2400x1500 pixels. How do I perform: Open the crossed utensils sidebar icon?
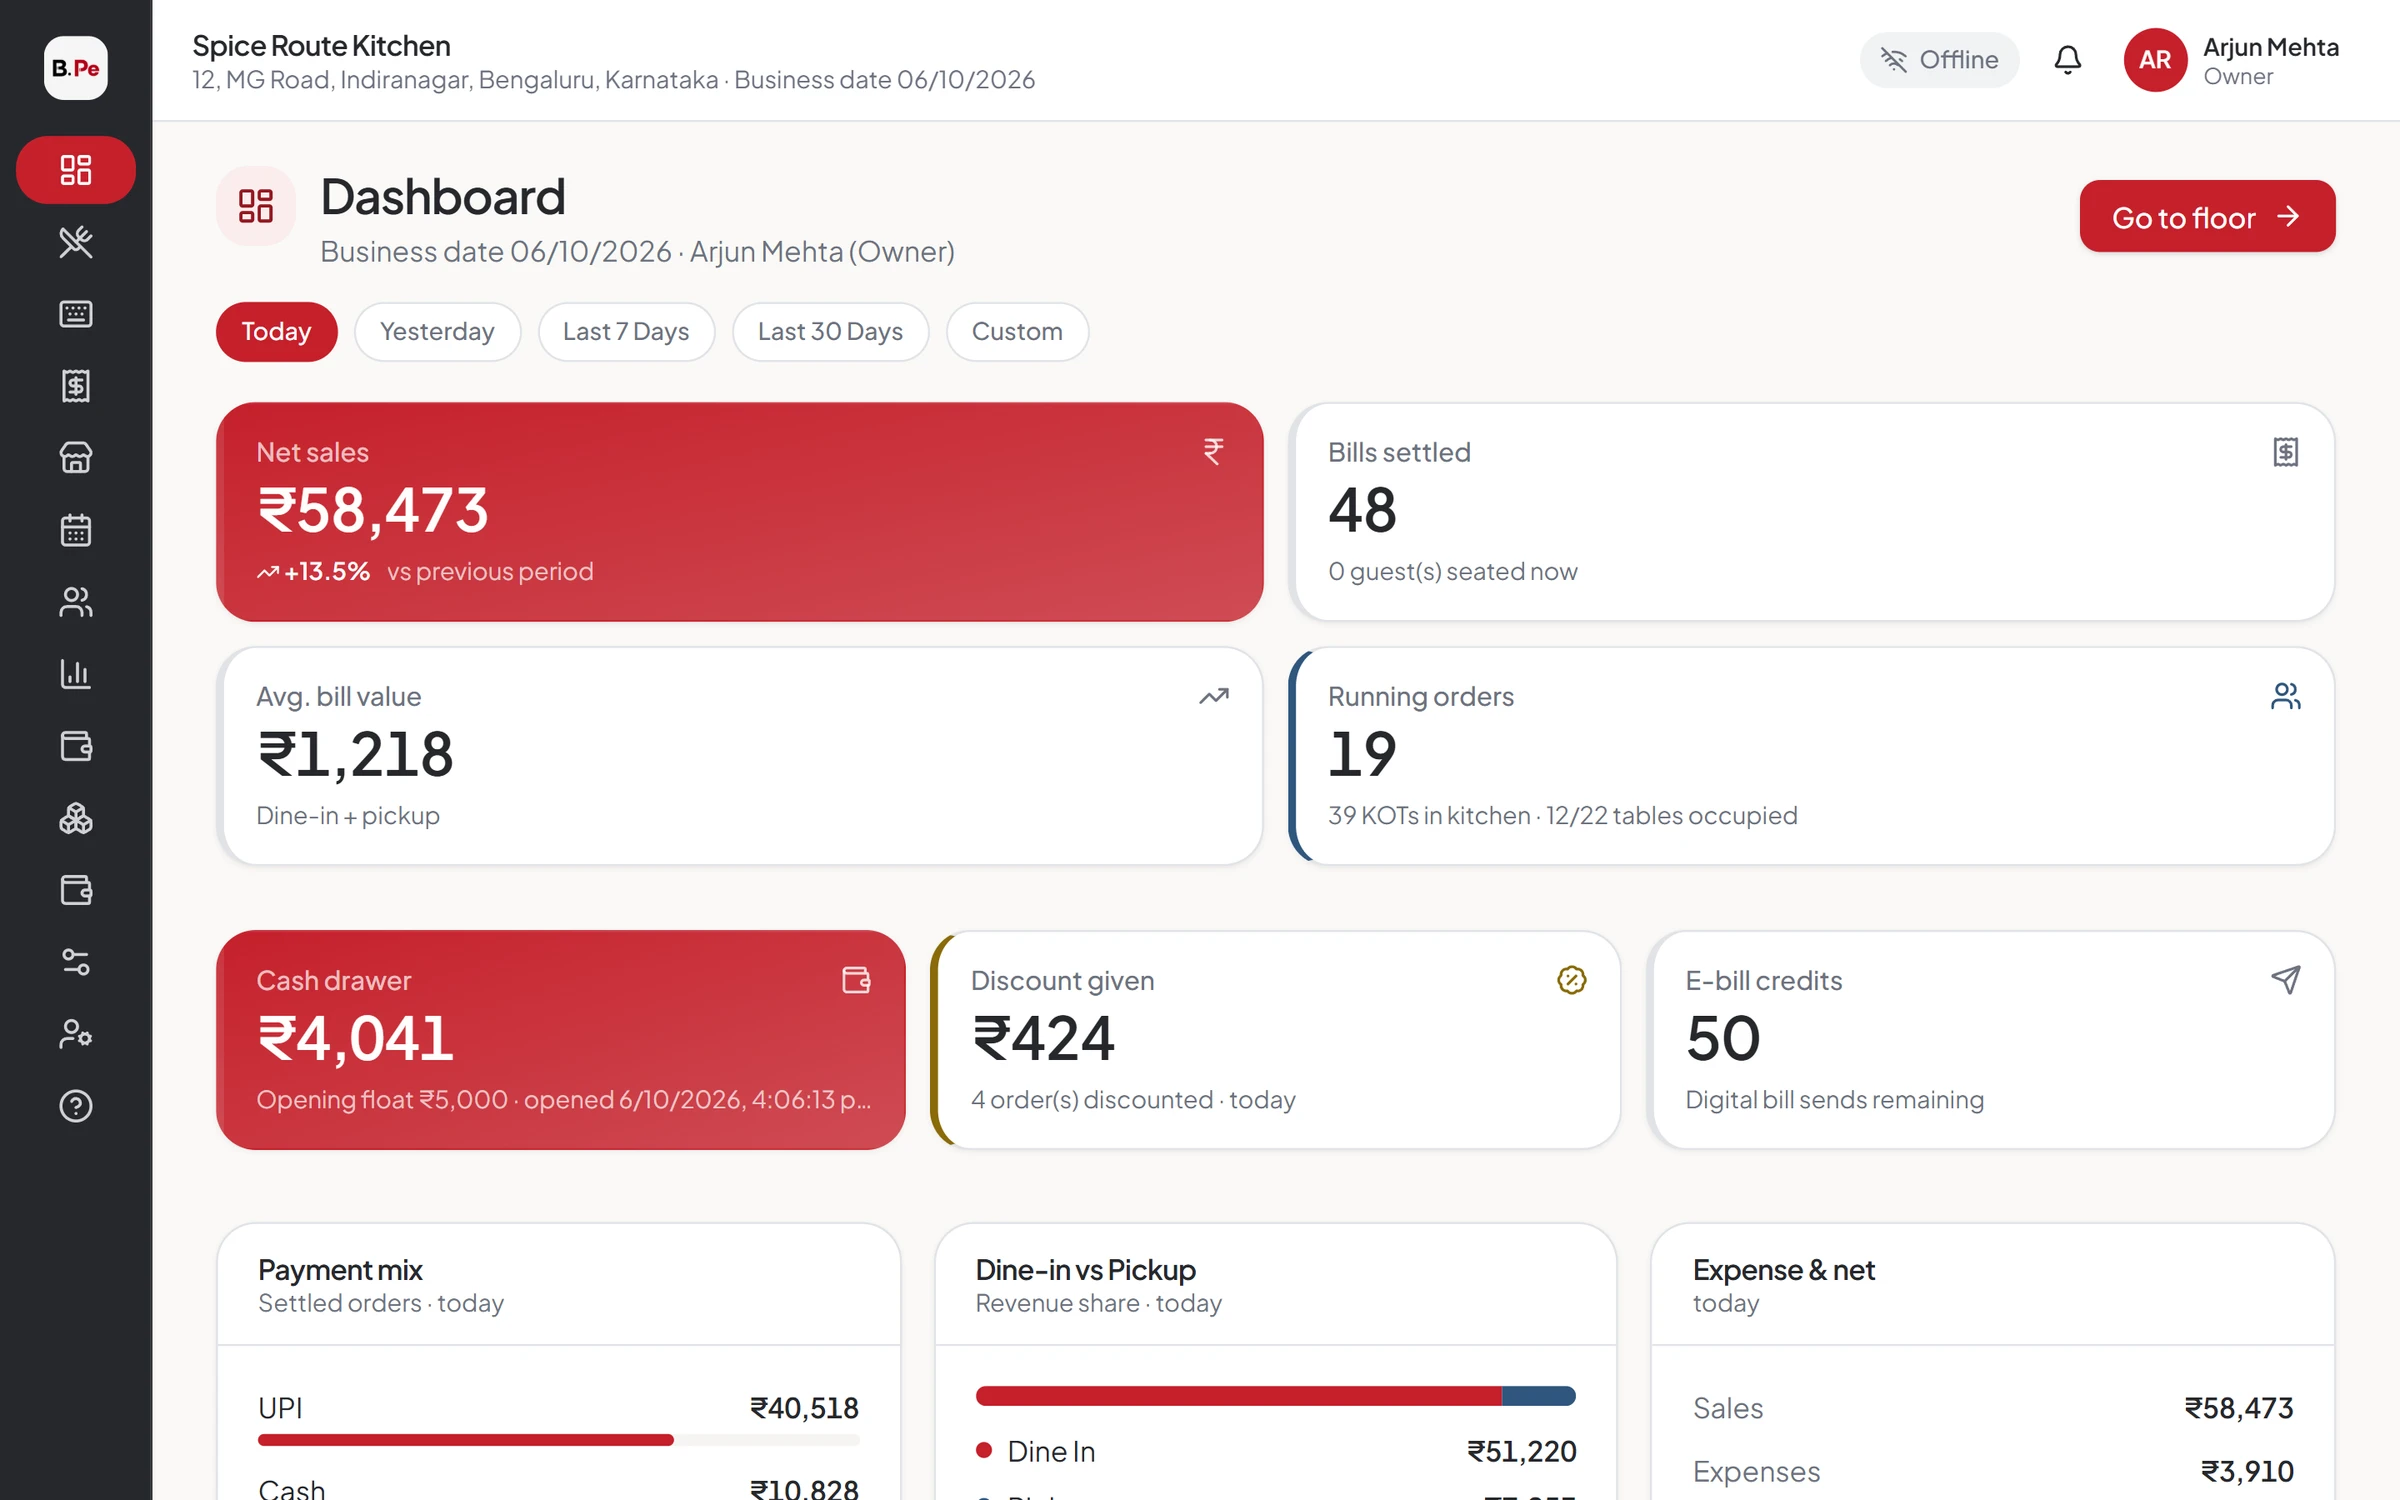pyautogui.click(x=76, y=242)
